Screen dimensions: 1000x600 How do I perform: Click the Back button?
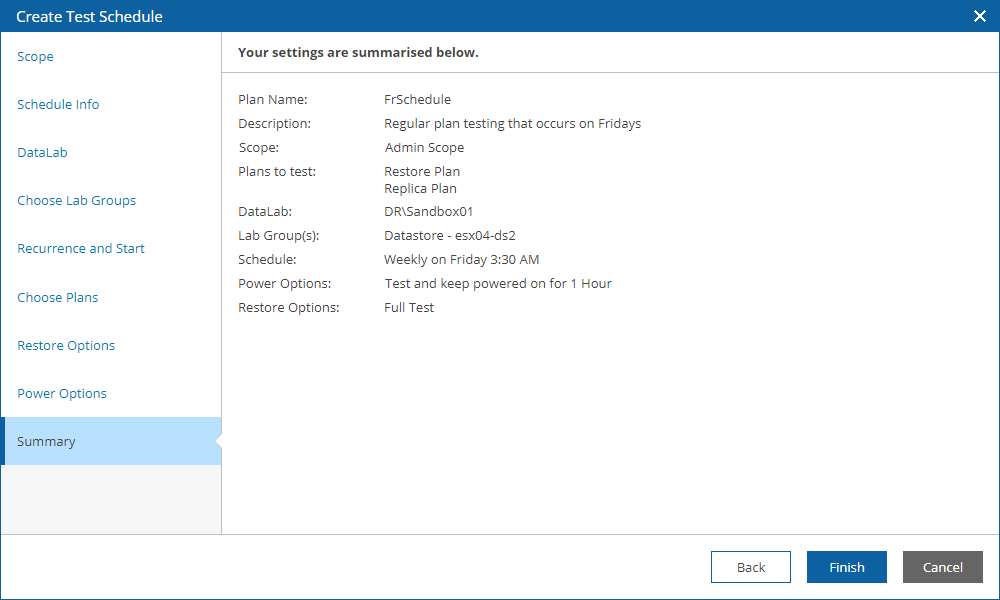[751, 567]
